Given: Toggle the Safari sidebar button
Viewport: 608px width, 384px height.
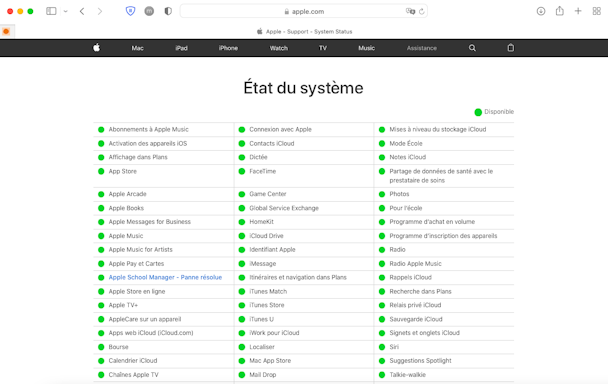Looking at the screenshot, I should point(51,11).
